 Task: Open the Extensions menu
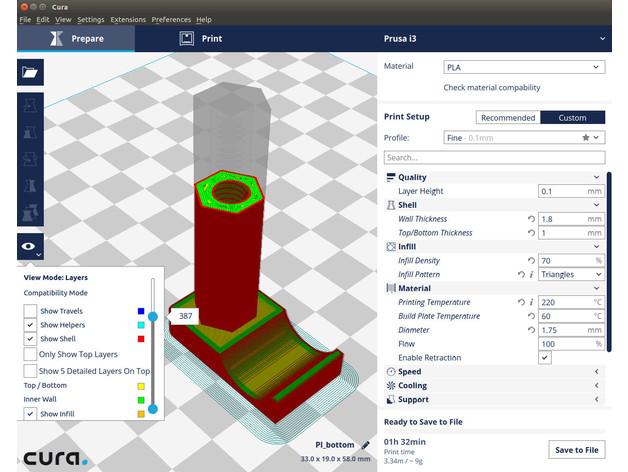point(128,20)
